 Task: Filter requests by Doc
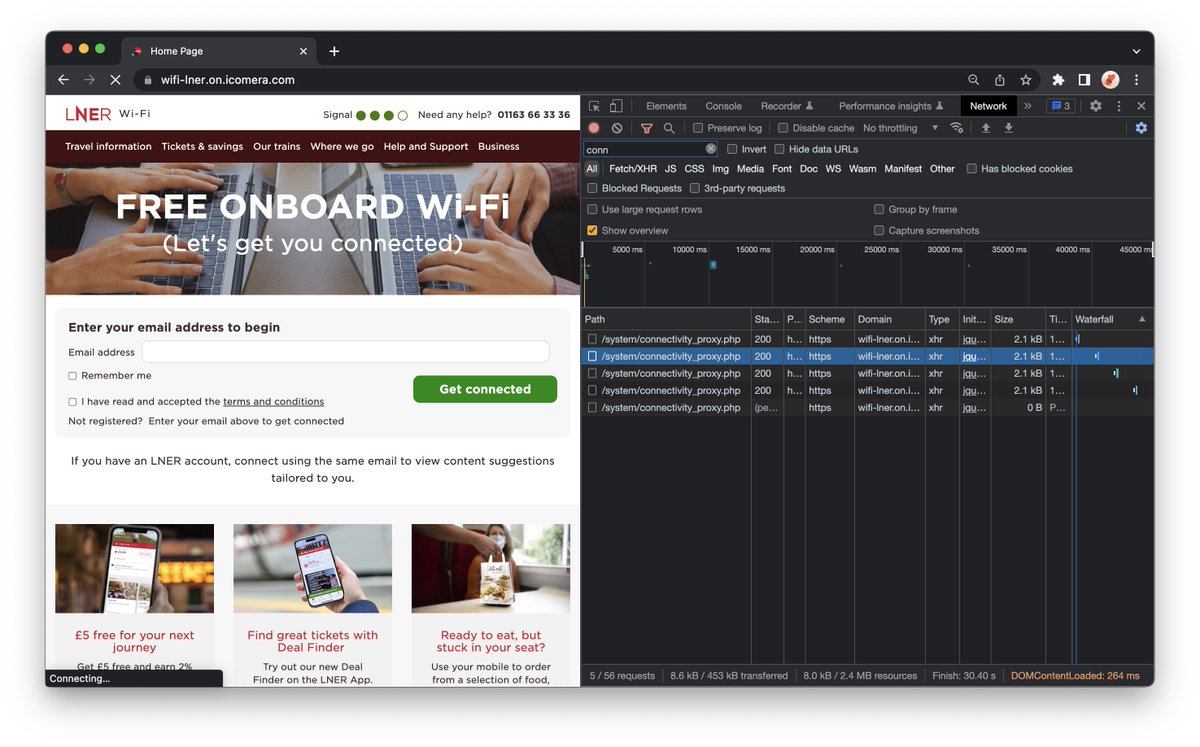808,169
